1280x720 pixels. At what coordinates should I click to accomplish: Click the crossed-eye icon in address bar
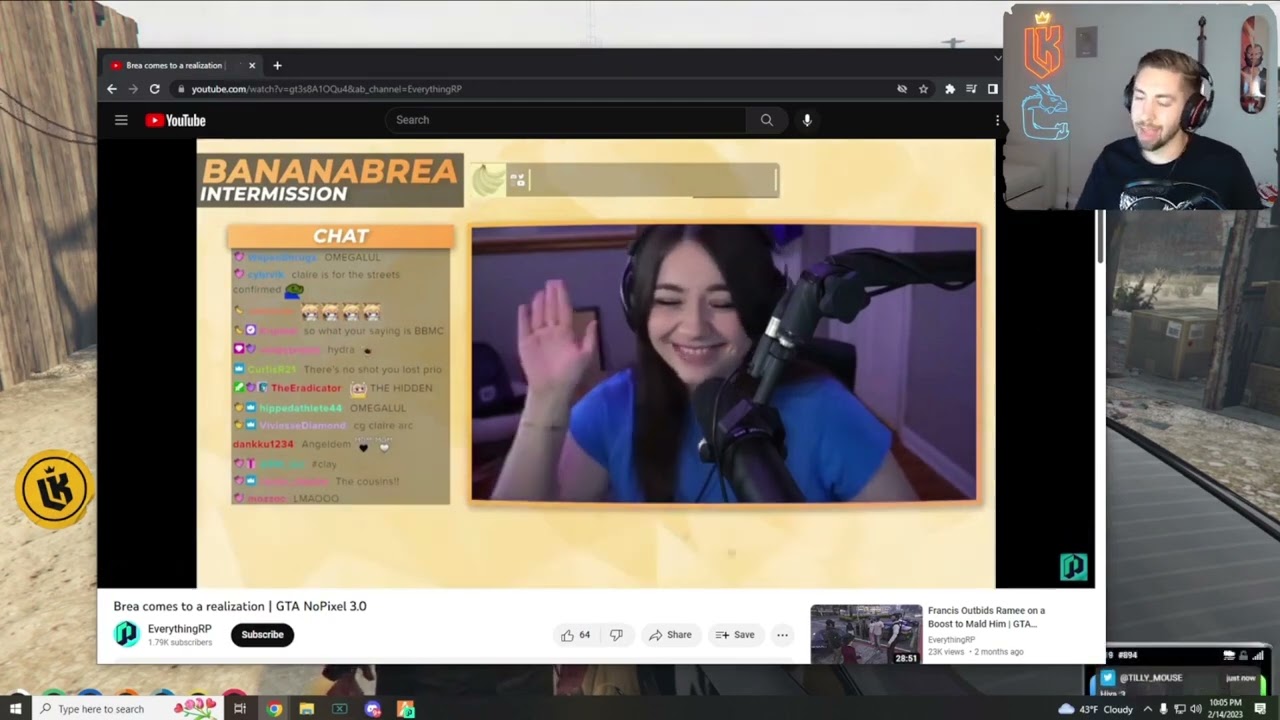(902, 89)
